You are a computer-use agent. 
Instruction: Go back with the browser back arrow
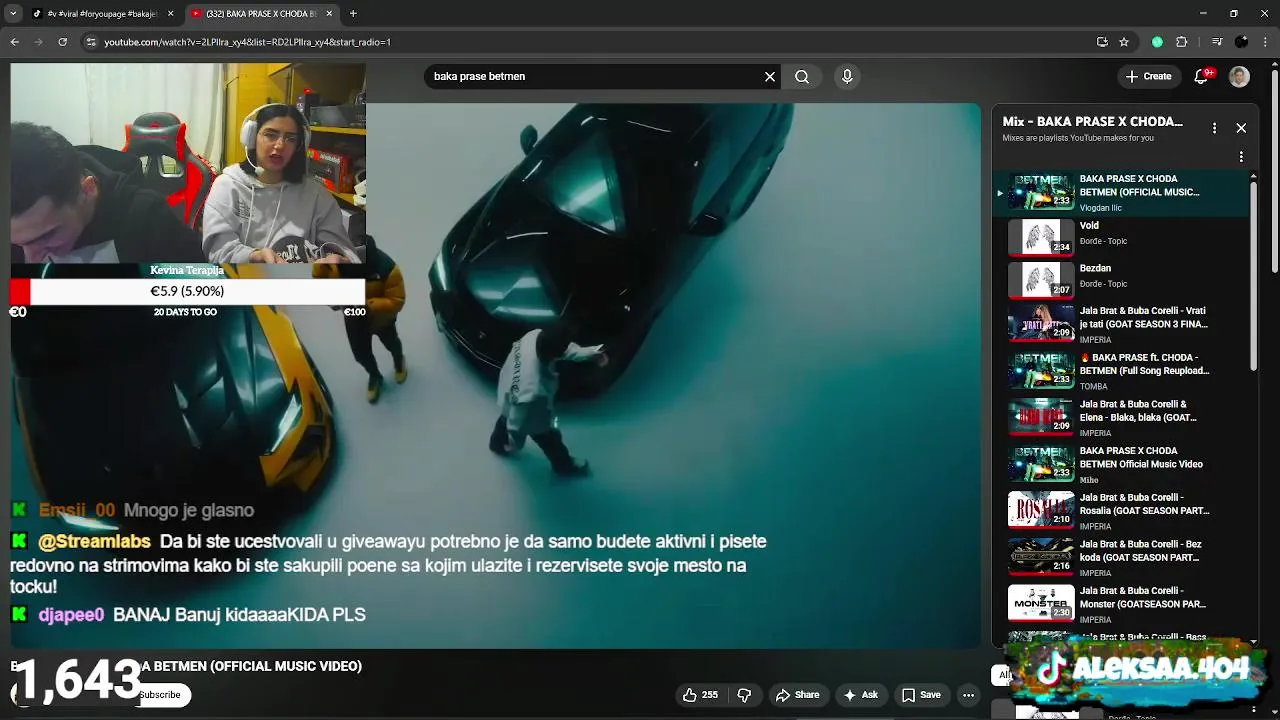point(14,42)
